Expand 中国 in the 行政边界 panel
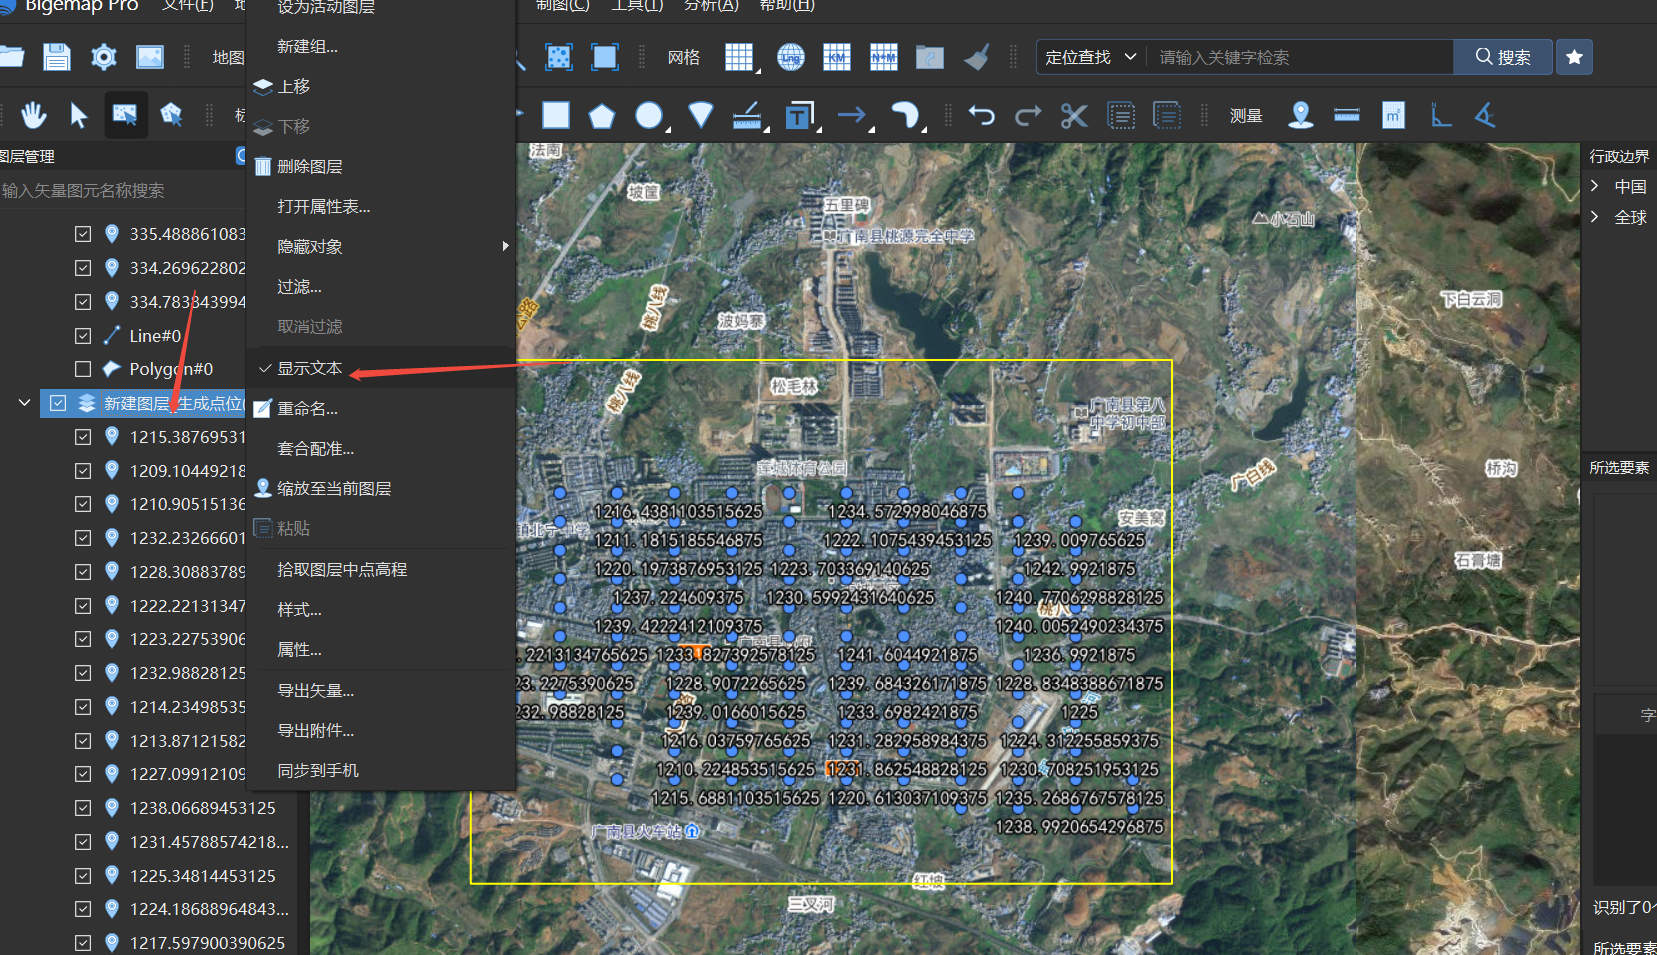This screenshot has width=1657, height=955. coord(1595,186)
